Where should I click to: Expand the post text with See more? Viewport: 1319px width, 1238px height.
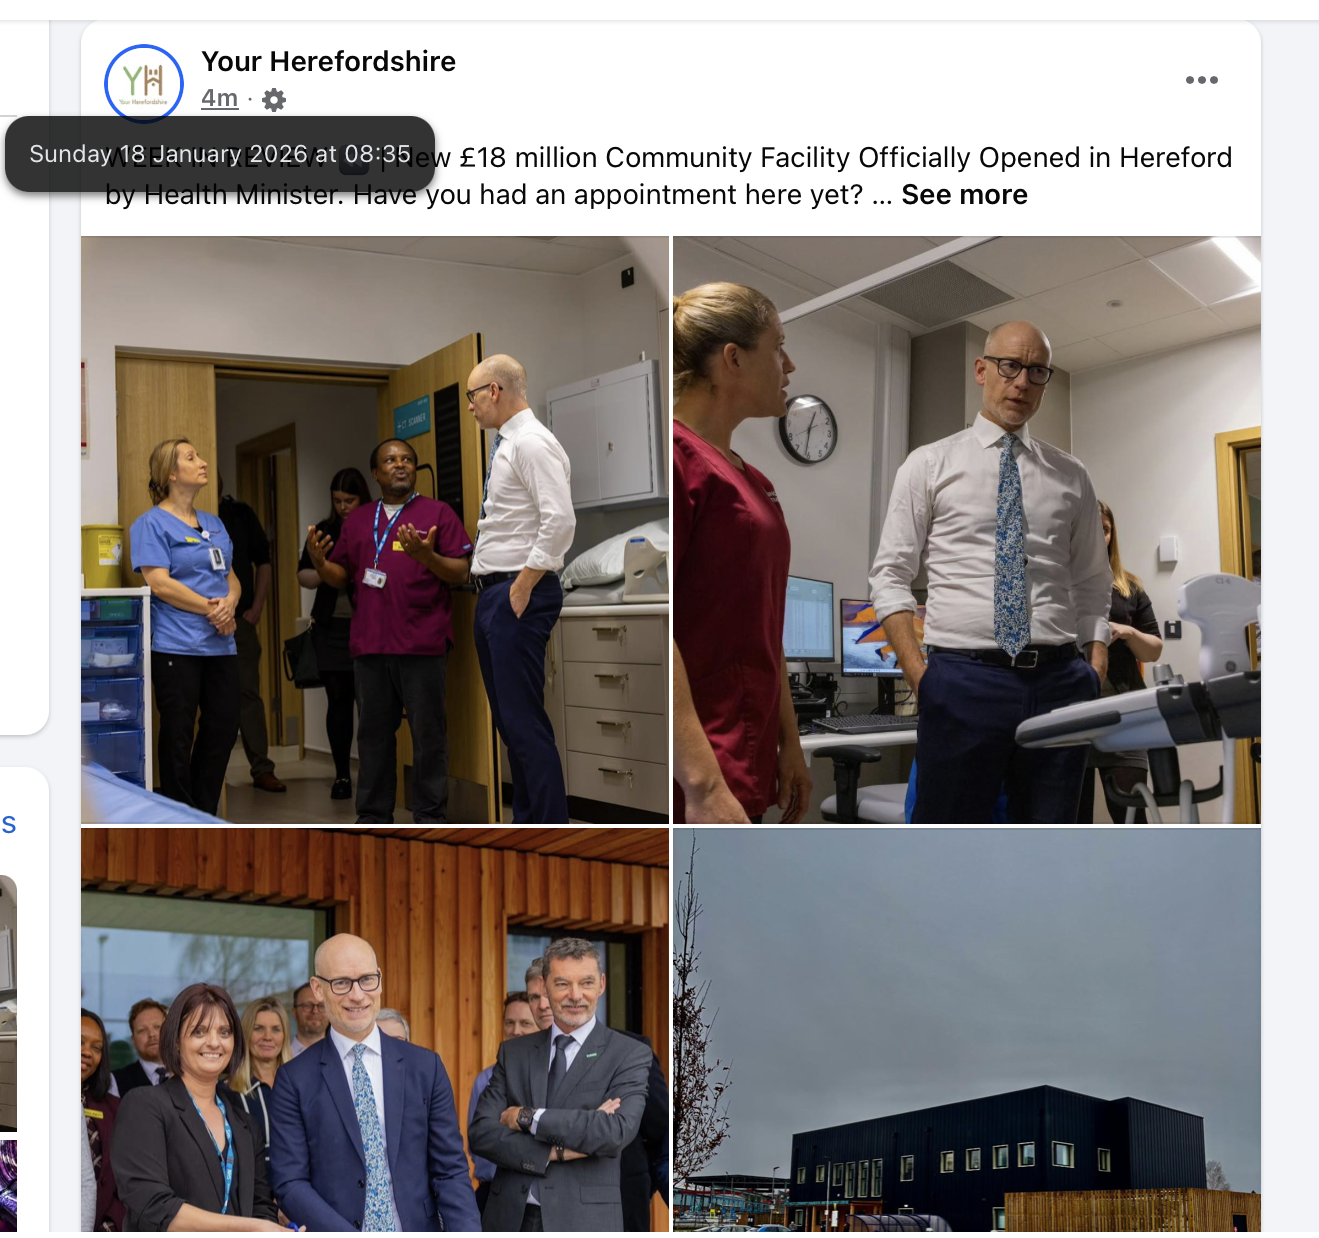point(964,194)
